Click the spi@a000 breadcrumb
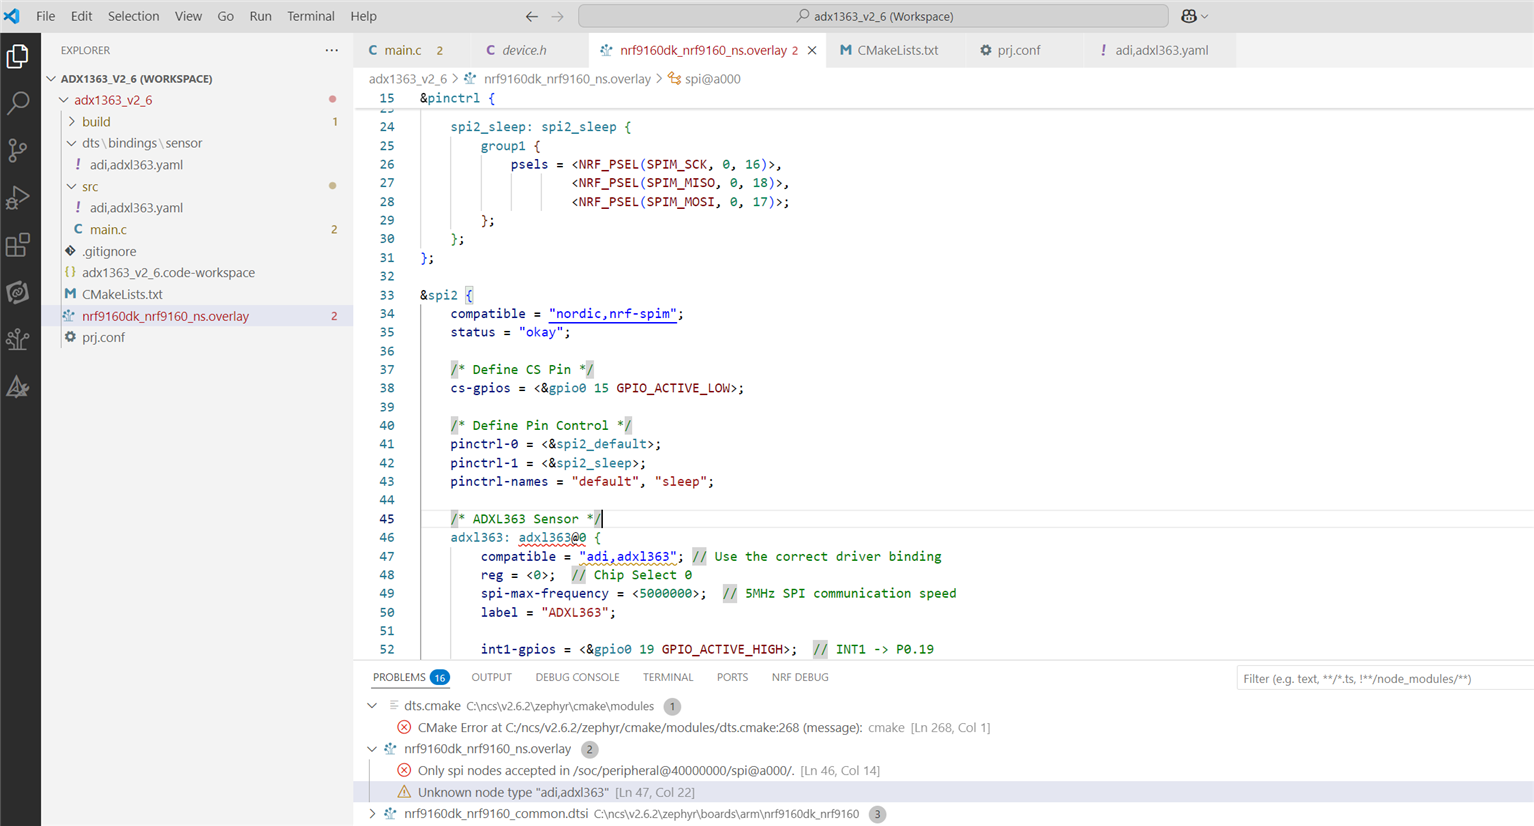The height and width of the screenshot is (826, 1534). point(712,79)
